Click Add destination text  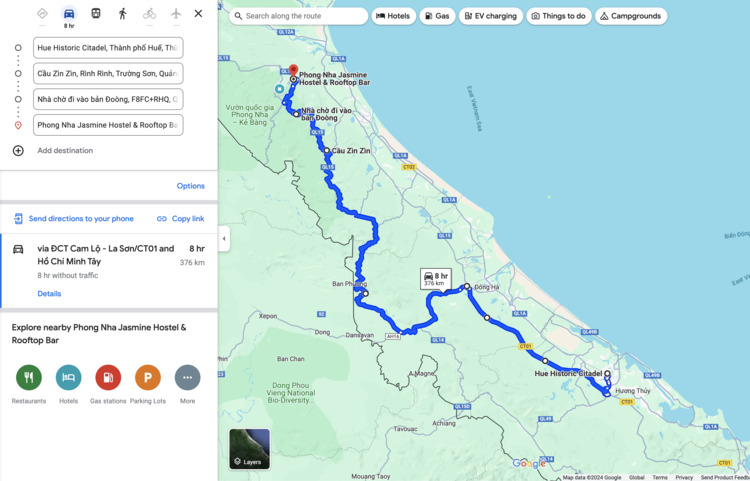[65, 151]
